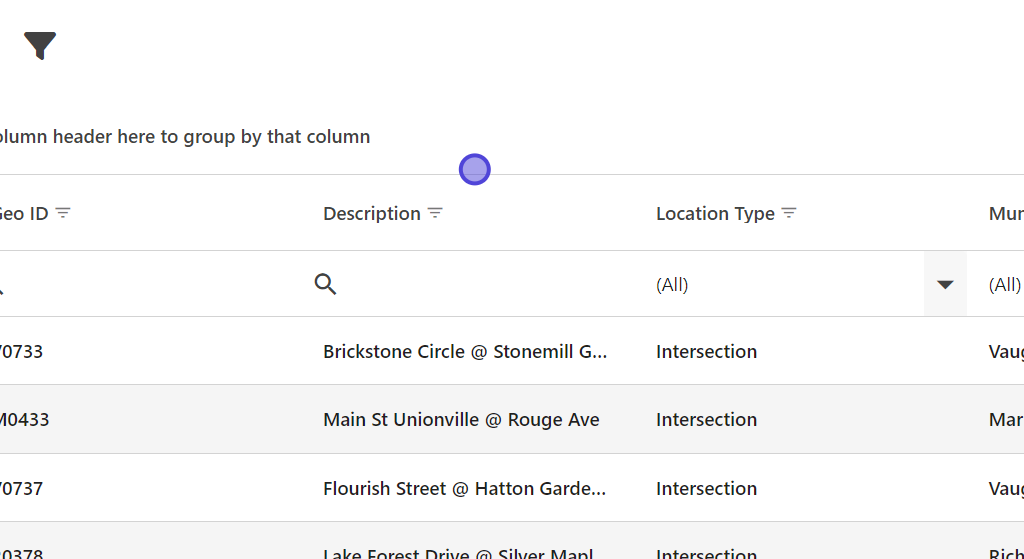Select the Location Type (All) filter box

(x=780, y=284)
